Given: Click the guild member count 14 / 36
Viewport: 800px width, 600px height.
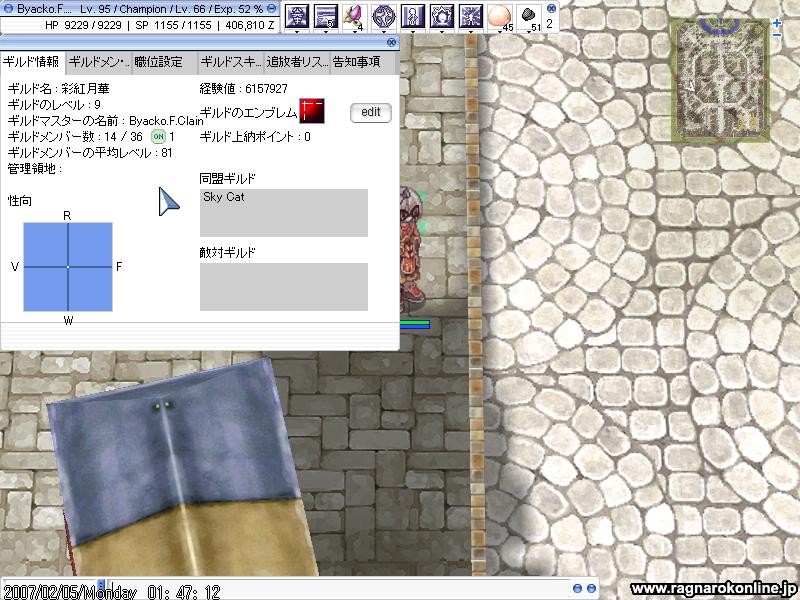Looking at the screenshot, I should [123, 137].
